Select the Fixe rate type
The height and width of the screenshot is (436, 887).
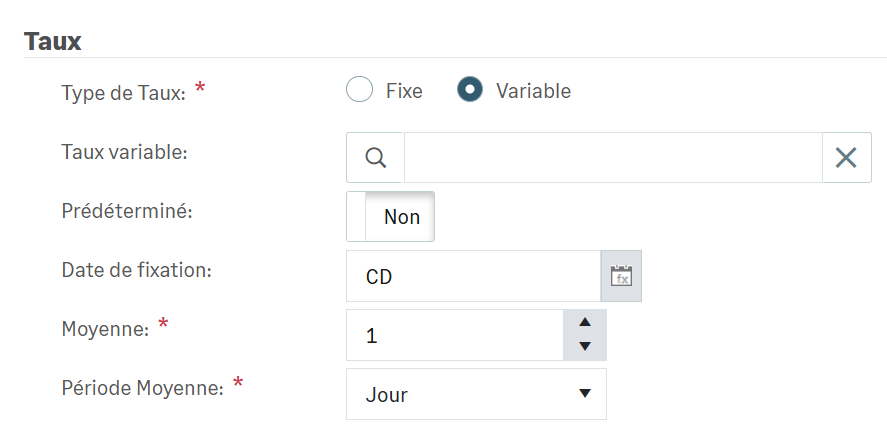point(359,90)
